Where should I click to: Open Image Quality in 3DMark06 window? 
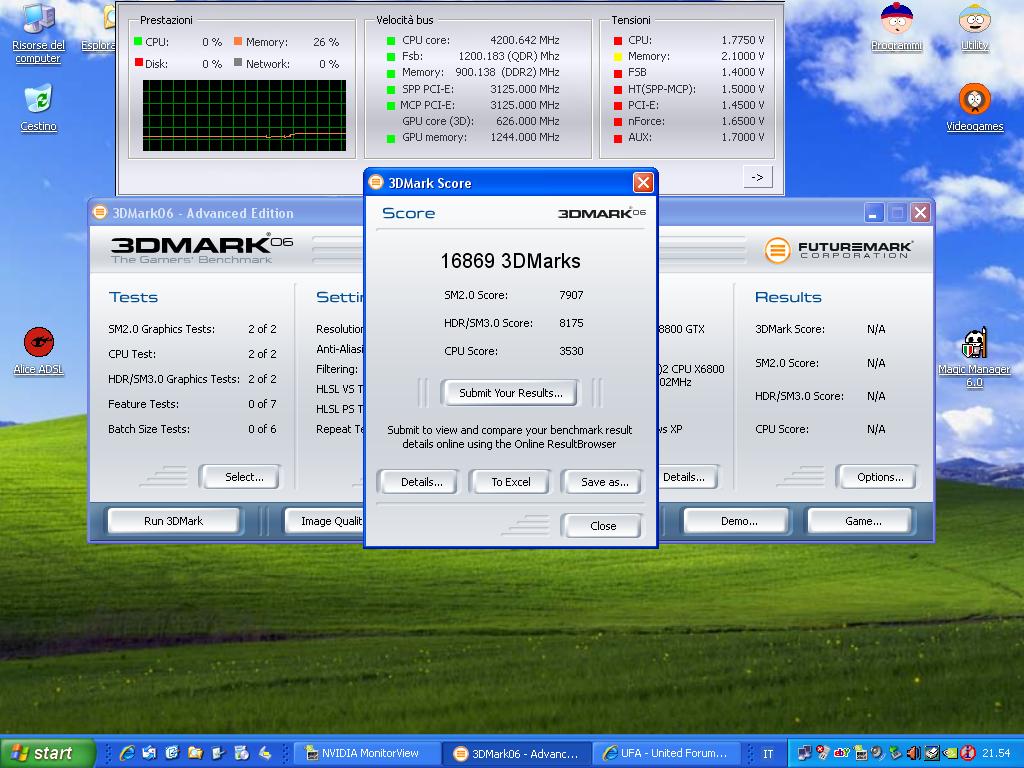point(325,521)
